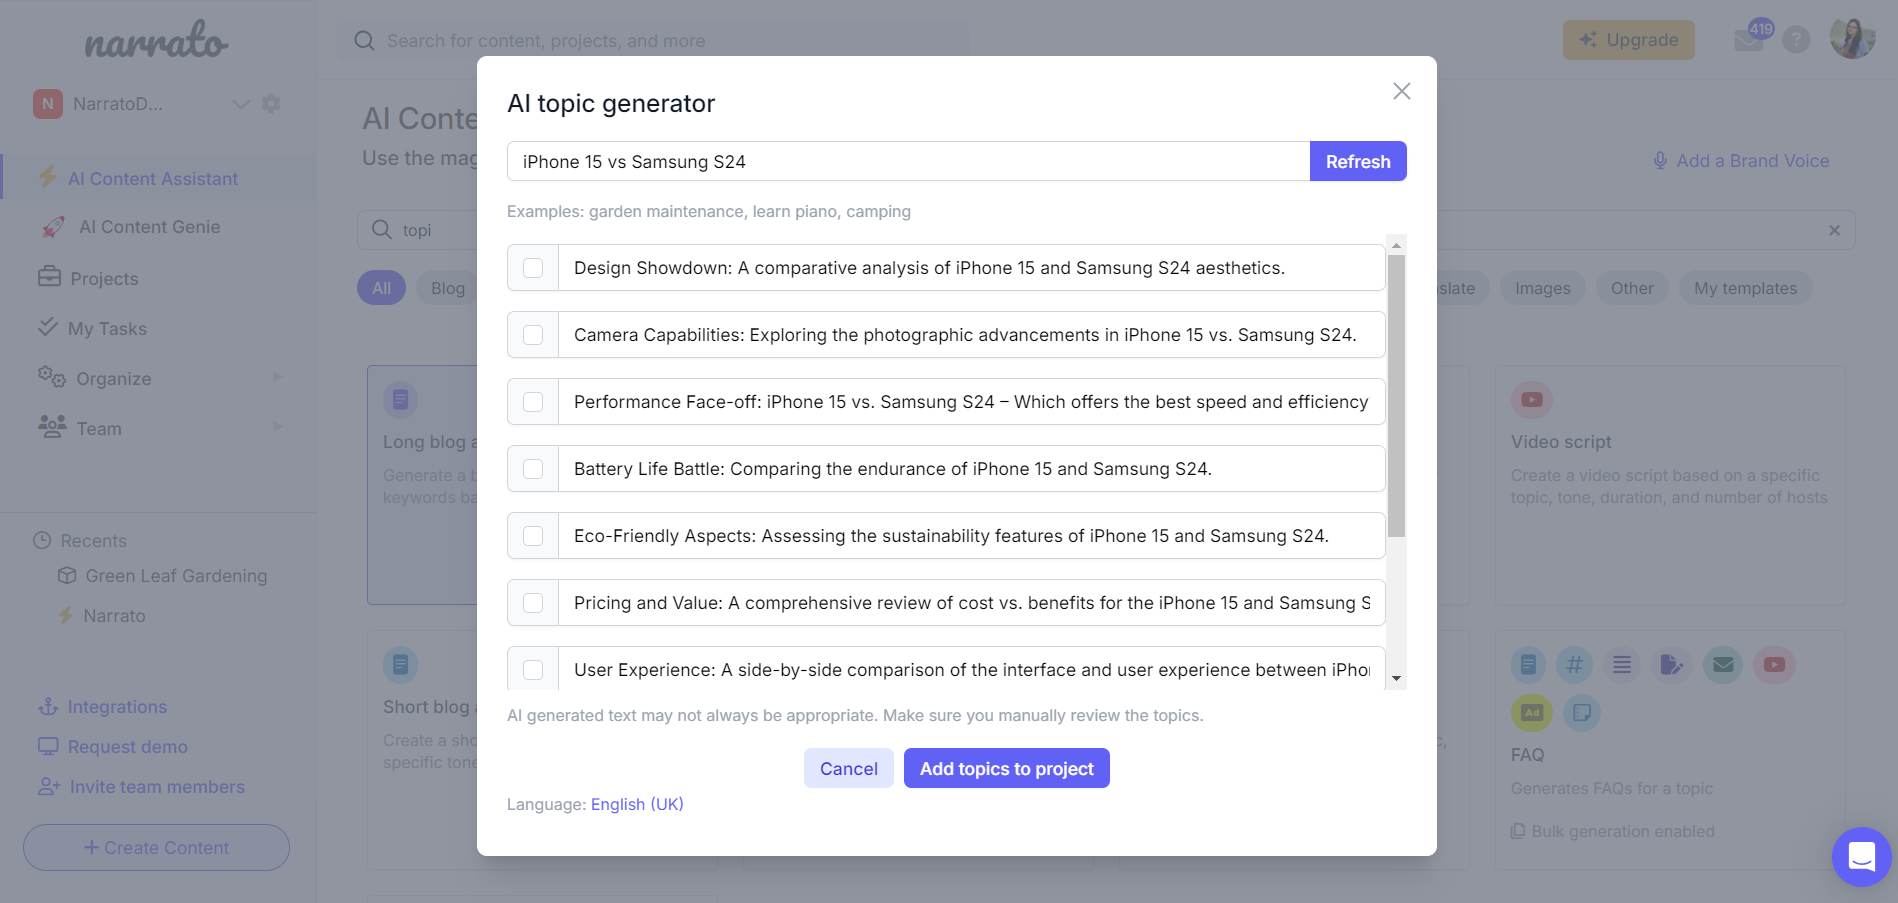Click the Upgrade button
Viewport: 1898px width, 903px height.
pyautogui.click(x=1629, y=40)
